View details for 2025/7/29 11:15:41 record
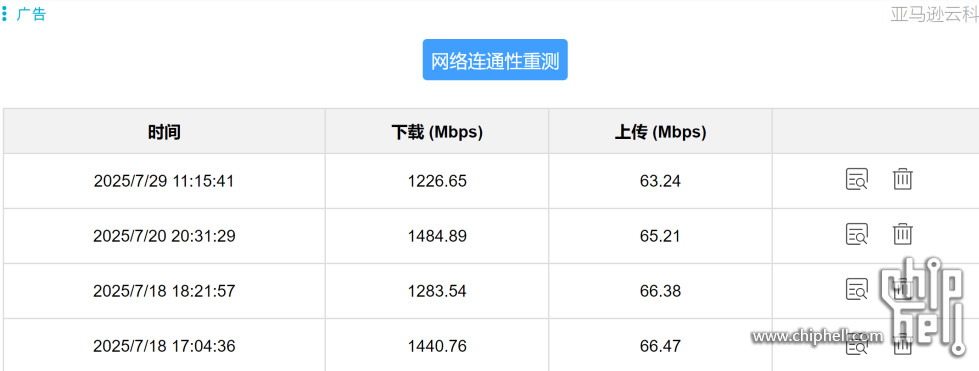 coord(857,180)
